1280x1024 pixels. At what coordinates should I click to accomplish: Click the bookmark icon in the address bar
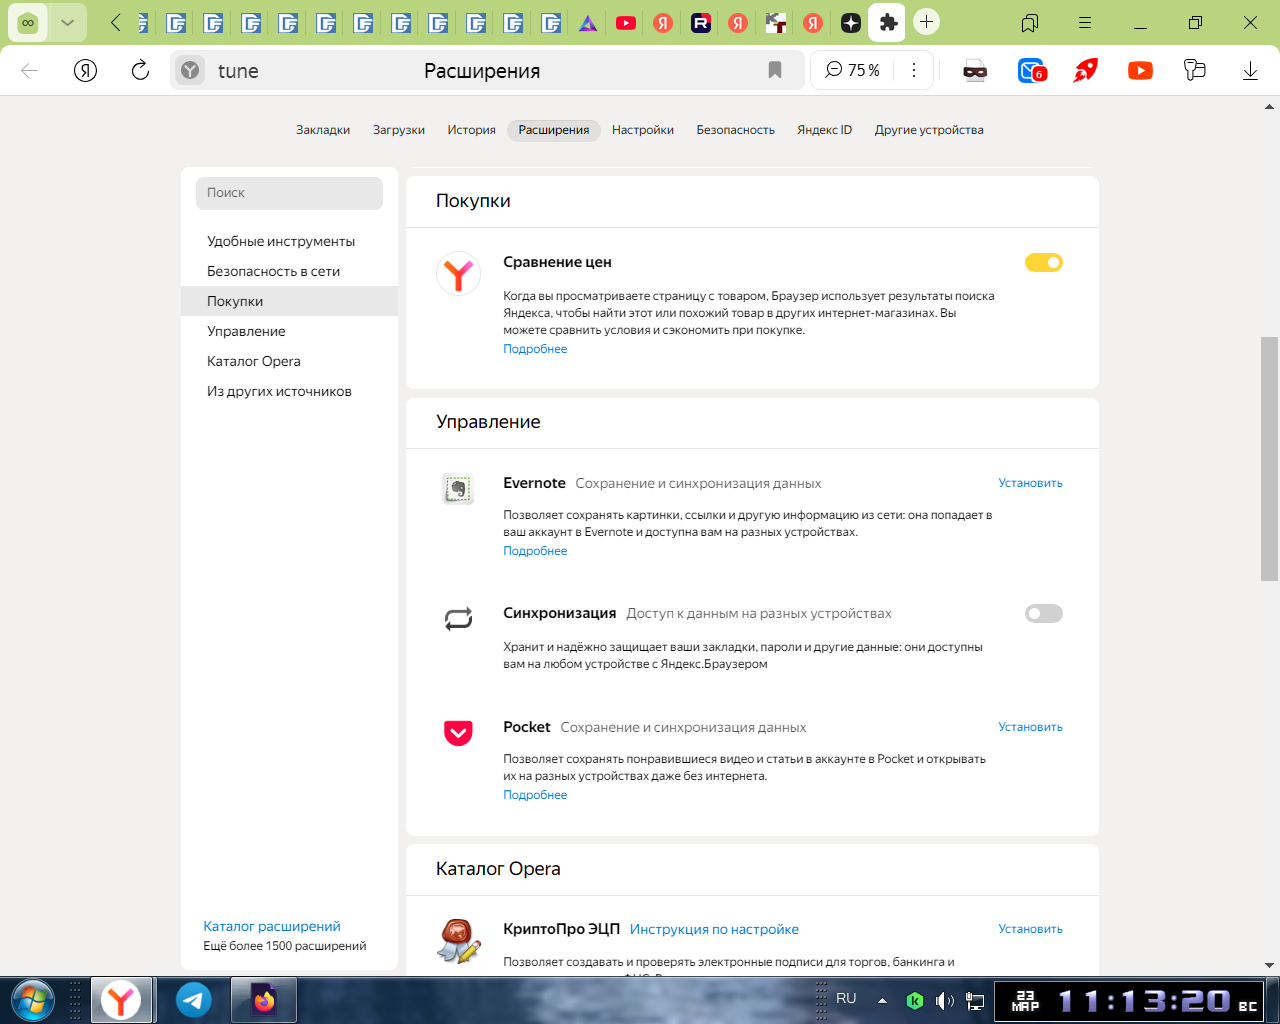(x=775, y=70)
